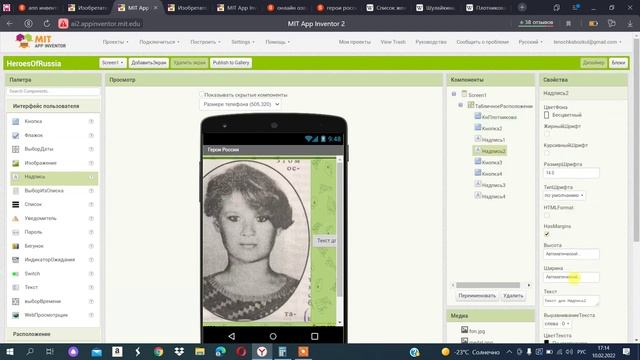Open the Проекты menu
This screenshot has width=640, height=360.
click(x=115, y=42)
